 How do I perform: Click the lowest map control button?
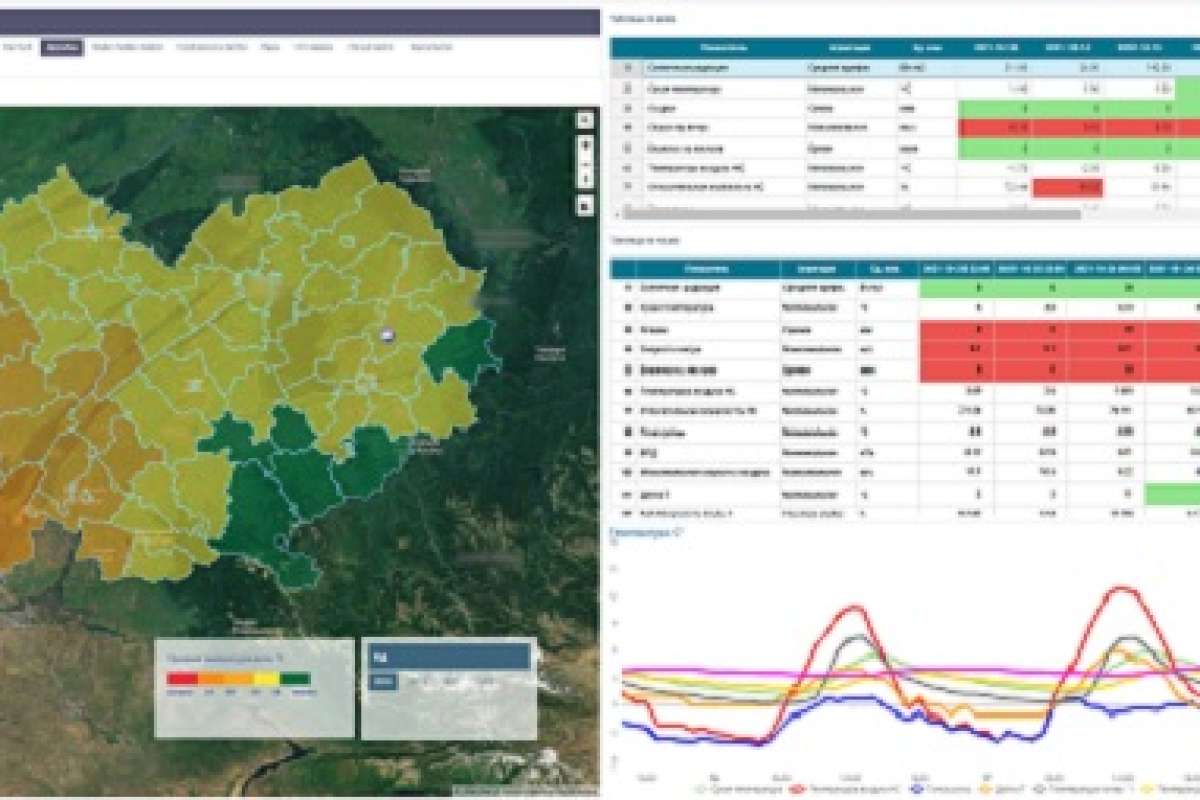(x=586, y=206)
